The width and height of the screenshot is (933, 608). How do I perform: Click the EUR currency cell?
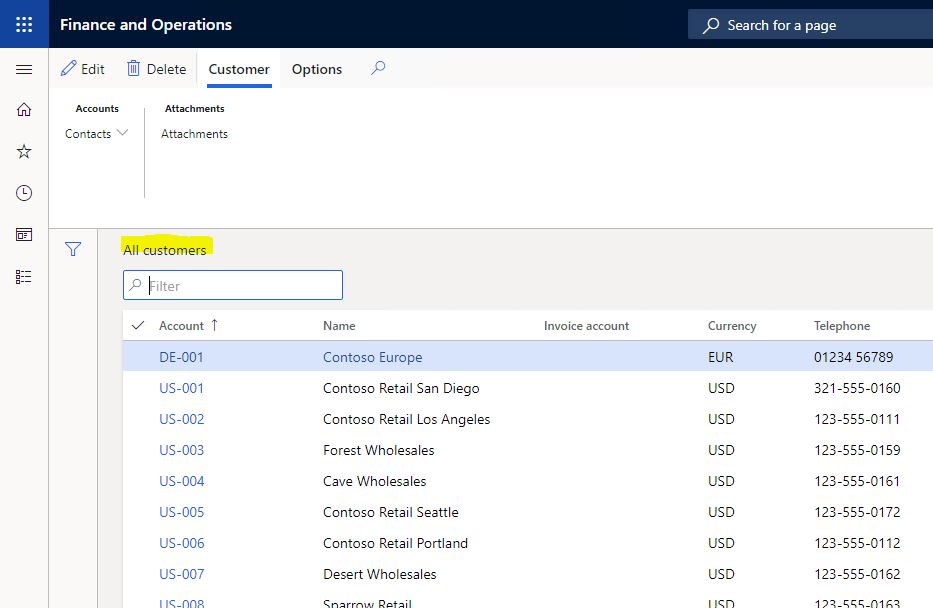[x=721, y=357]
